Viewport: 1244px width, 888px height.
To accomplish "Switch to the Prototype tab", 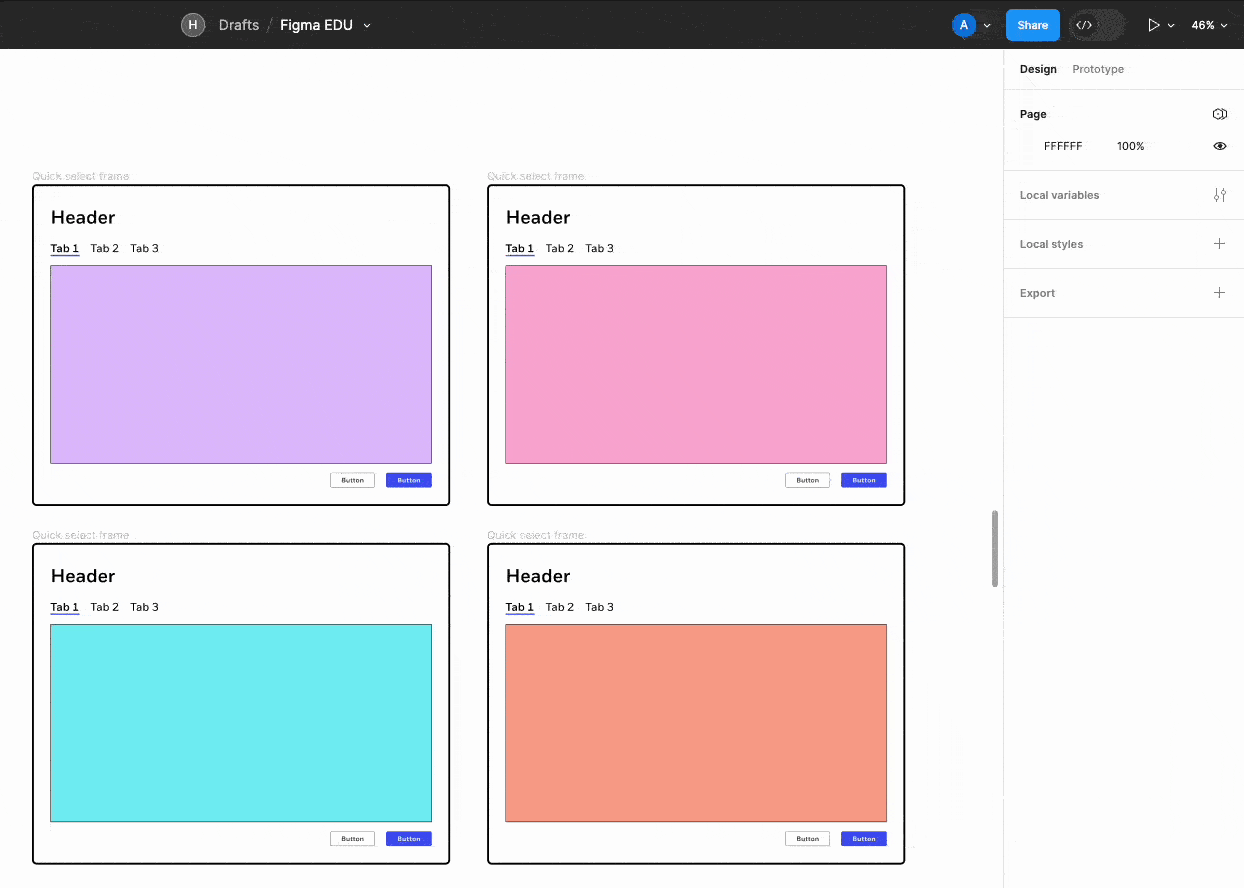I will pos(1097,69).
